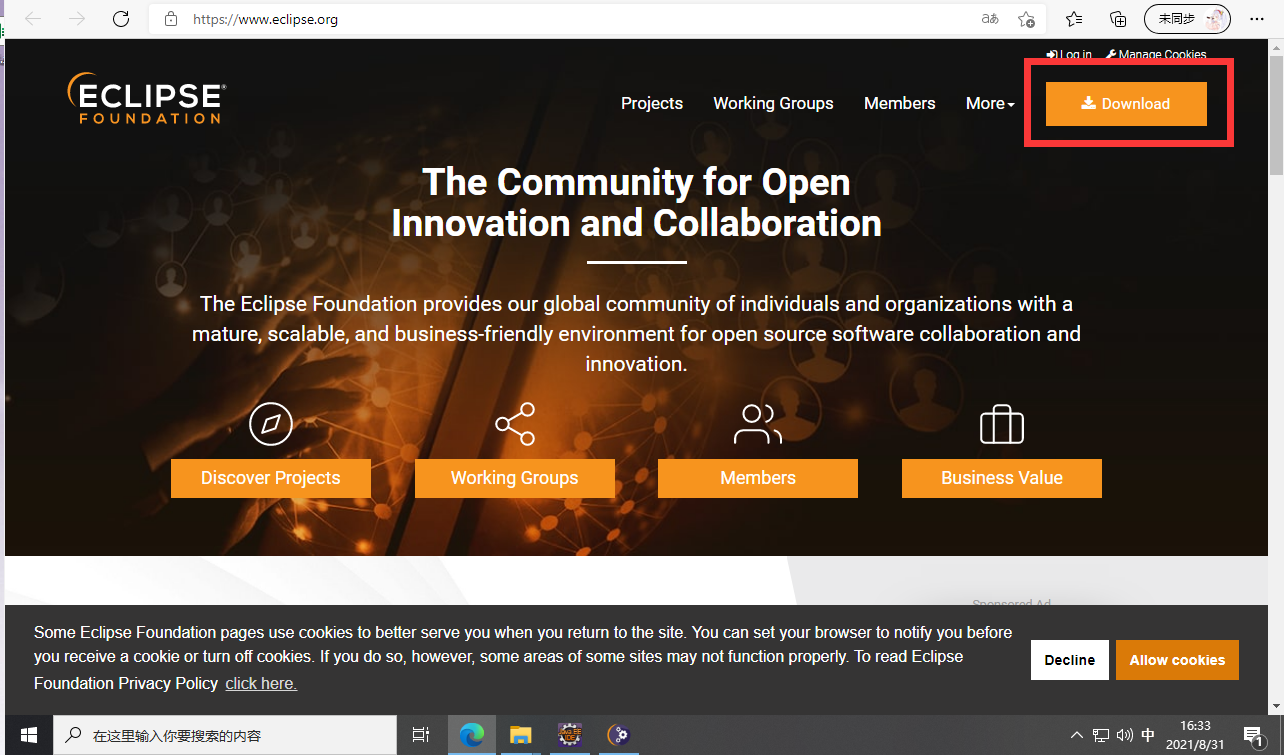Open the favorites list icon
The width and height of the screenshot is (1284, 755).
(x=1074, y=18)
